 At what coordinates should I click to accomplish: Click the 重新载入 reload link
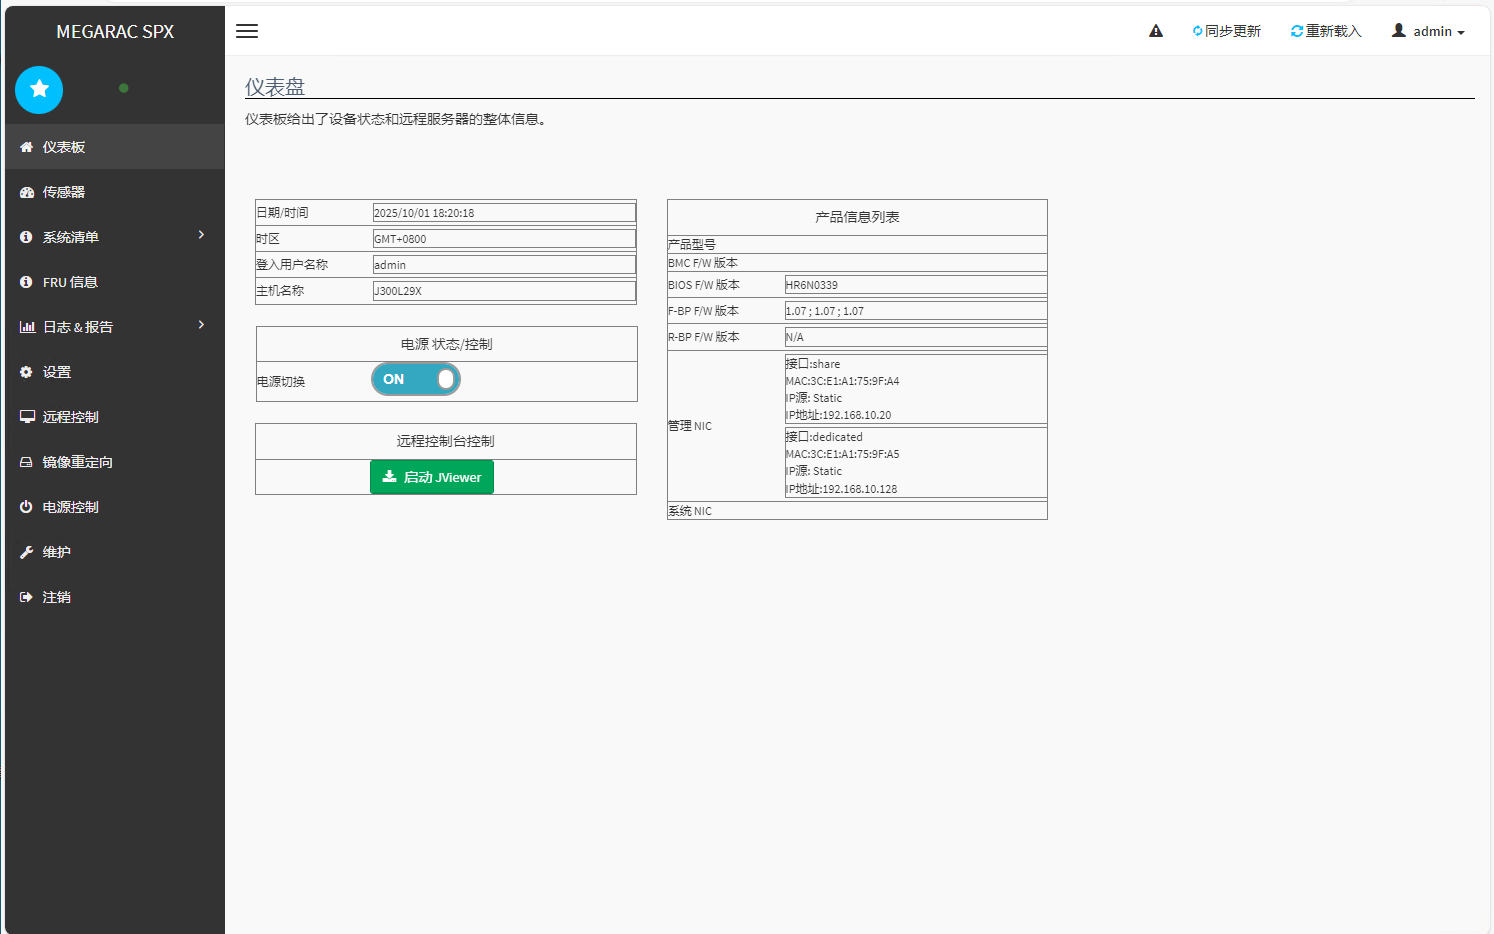[x=1326, y=31]
